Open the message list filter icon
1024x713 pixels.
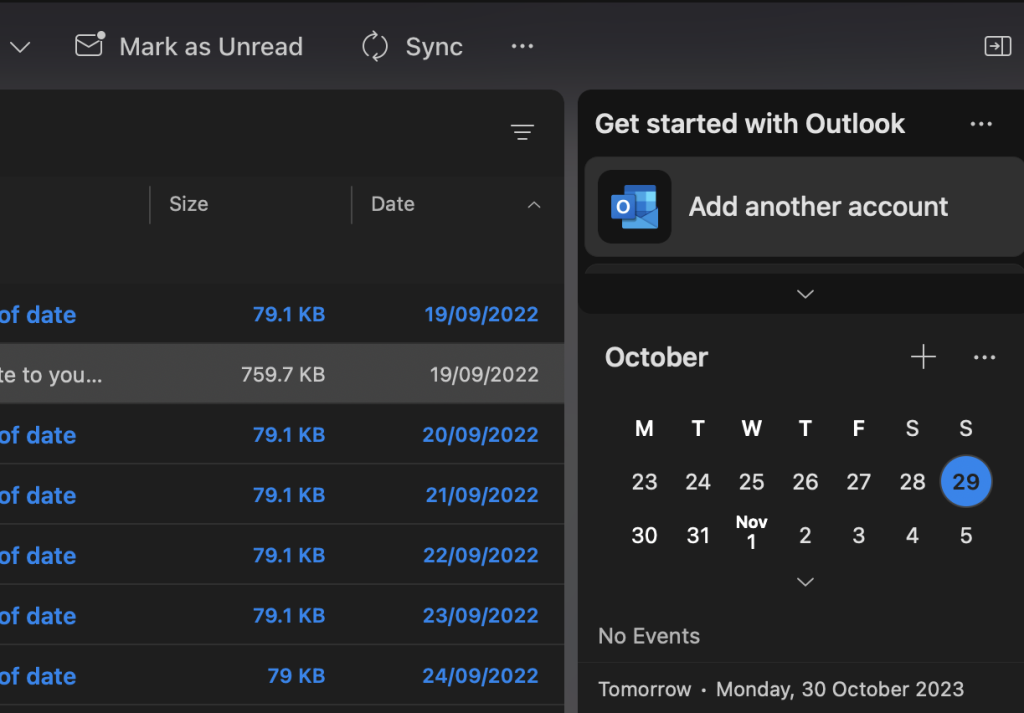pyautogui.click(x=522, y=132)
